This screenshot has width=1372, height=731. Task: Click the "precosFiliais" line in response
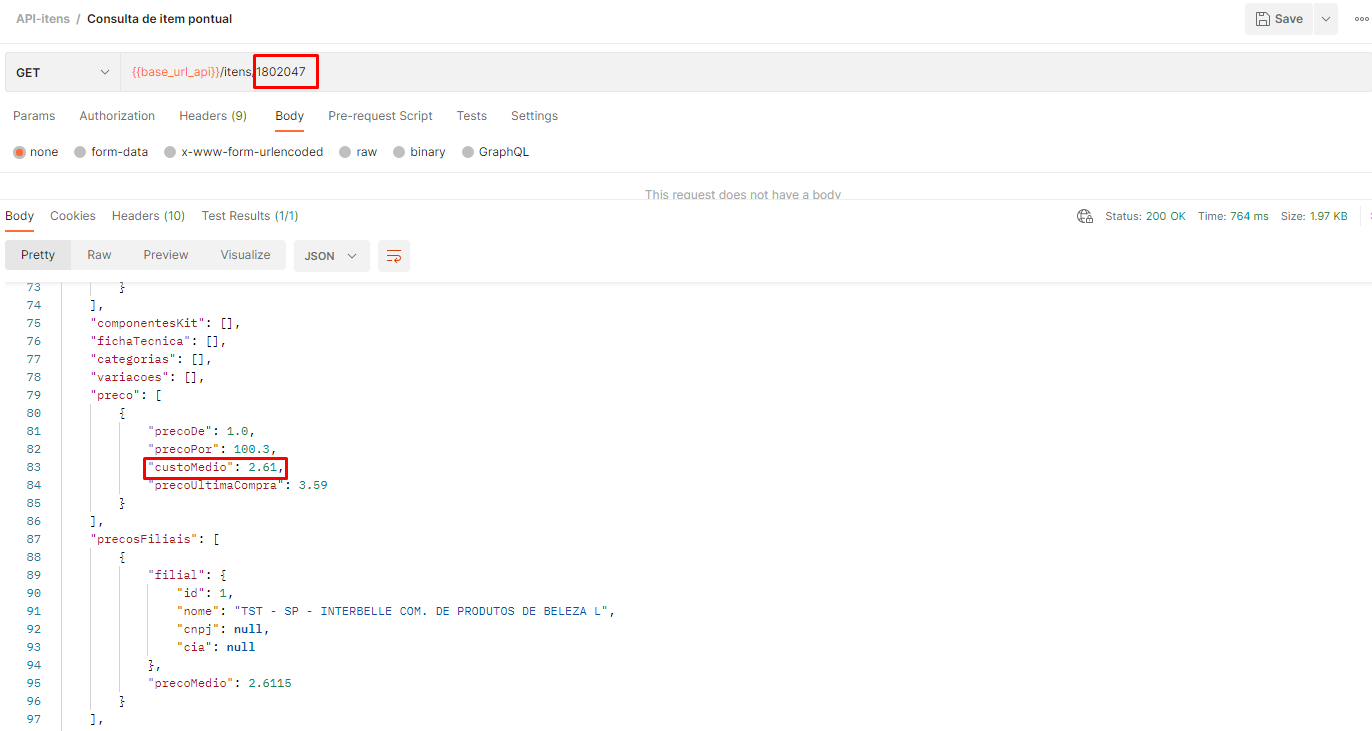point(155,539)
